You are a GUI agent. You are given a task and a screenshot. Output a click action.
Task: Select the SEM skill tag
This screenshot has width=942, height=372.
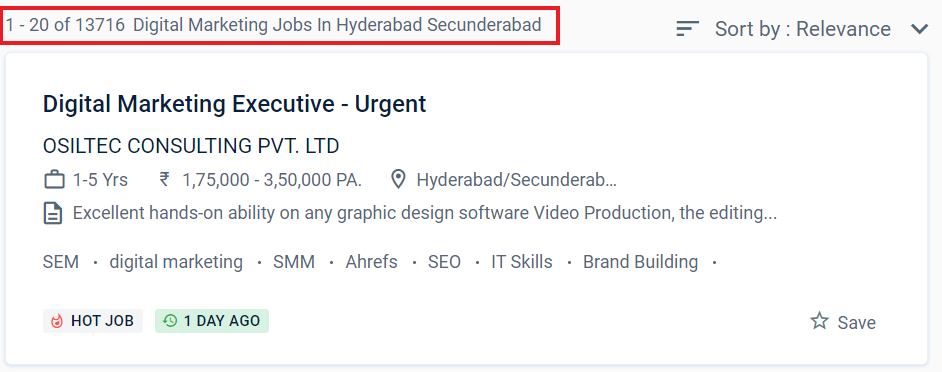(61, 262)
